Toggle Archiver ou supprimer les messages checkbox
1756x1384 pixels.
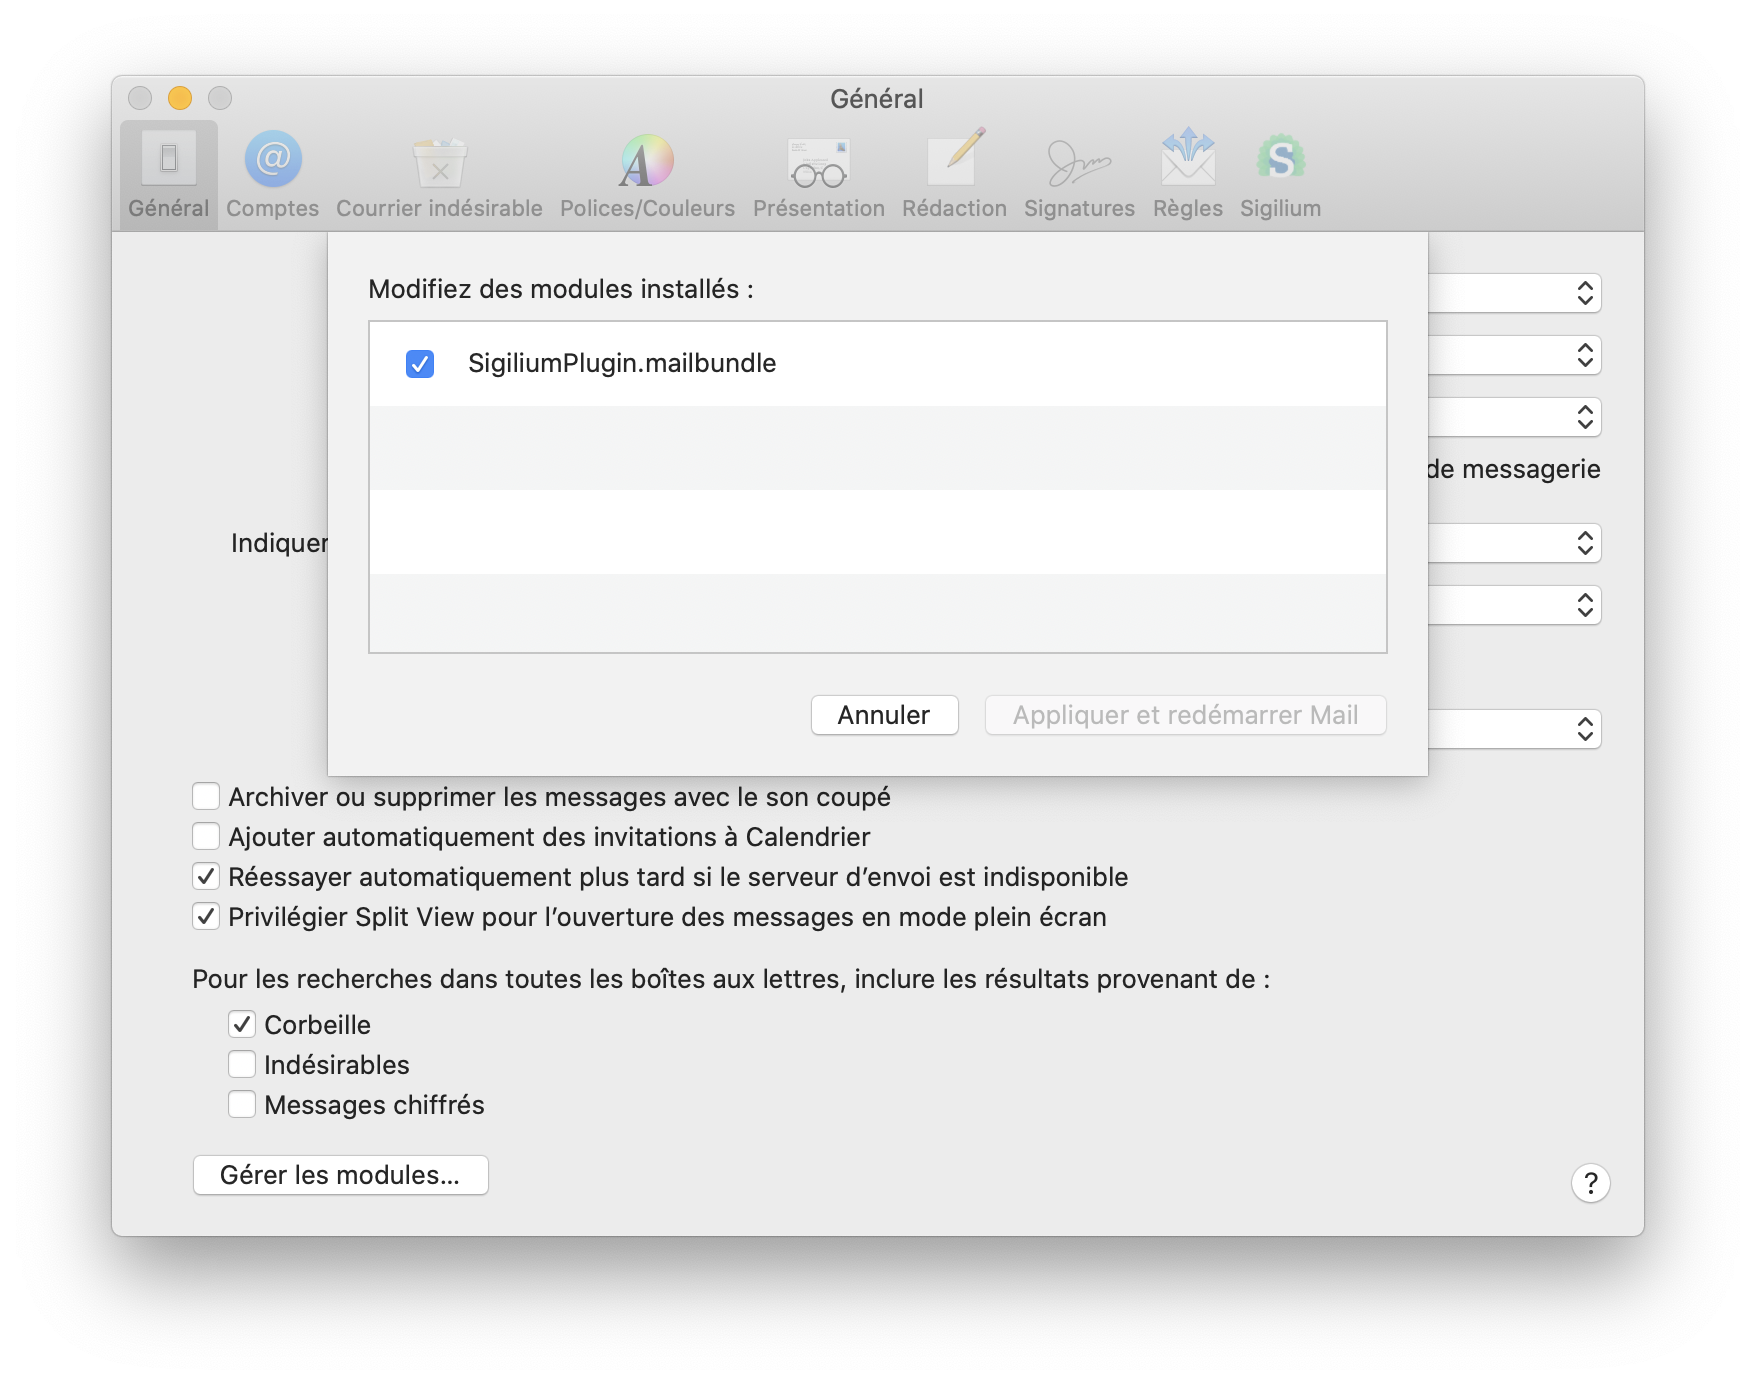pos(206,796)
